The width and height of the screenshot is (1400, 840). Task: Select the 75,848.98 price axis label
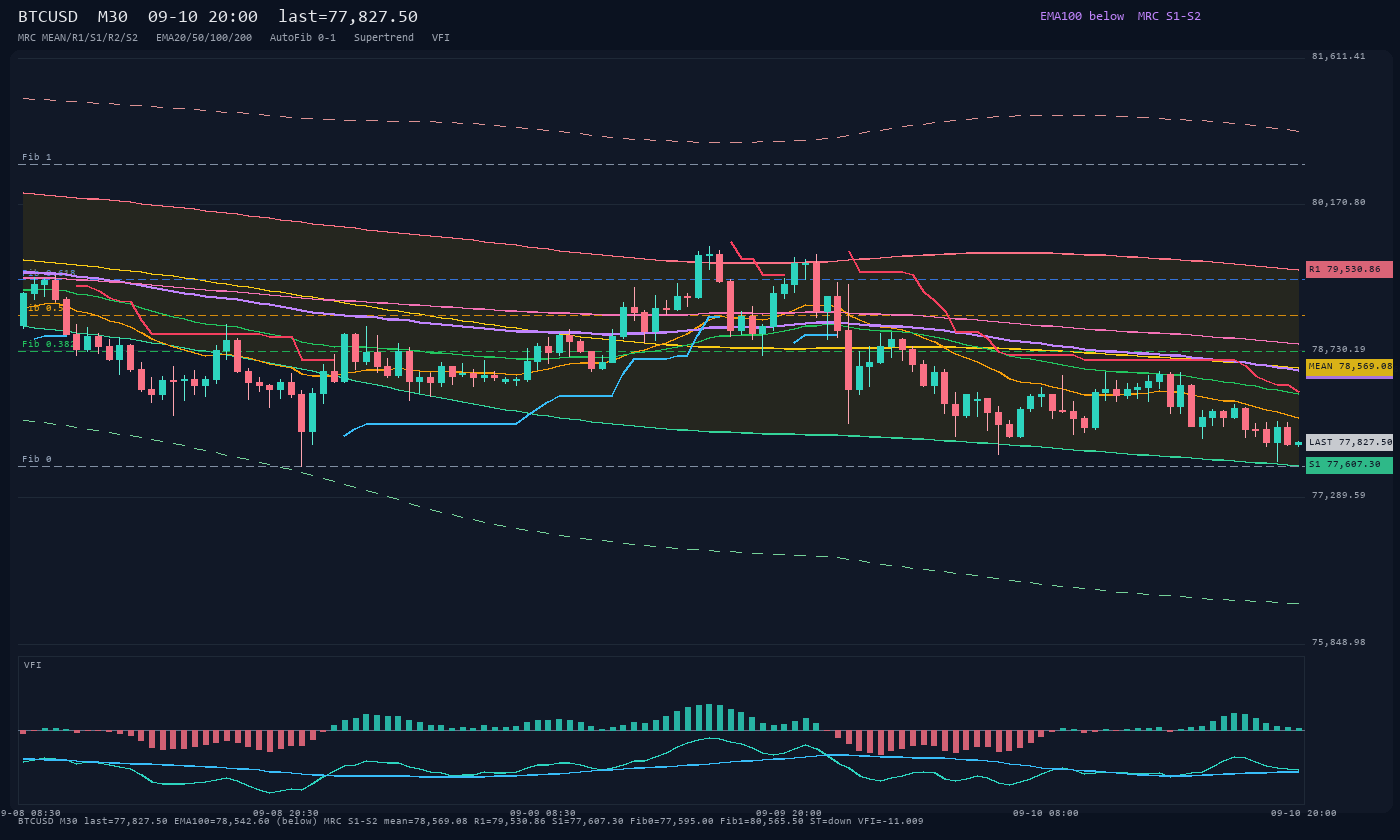click(1338, 643)
